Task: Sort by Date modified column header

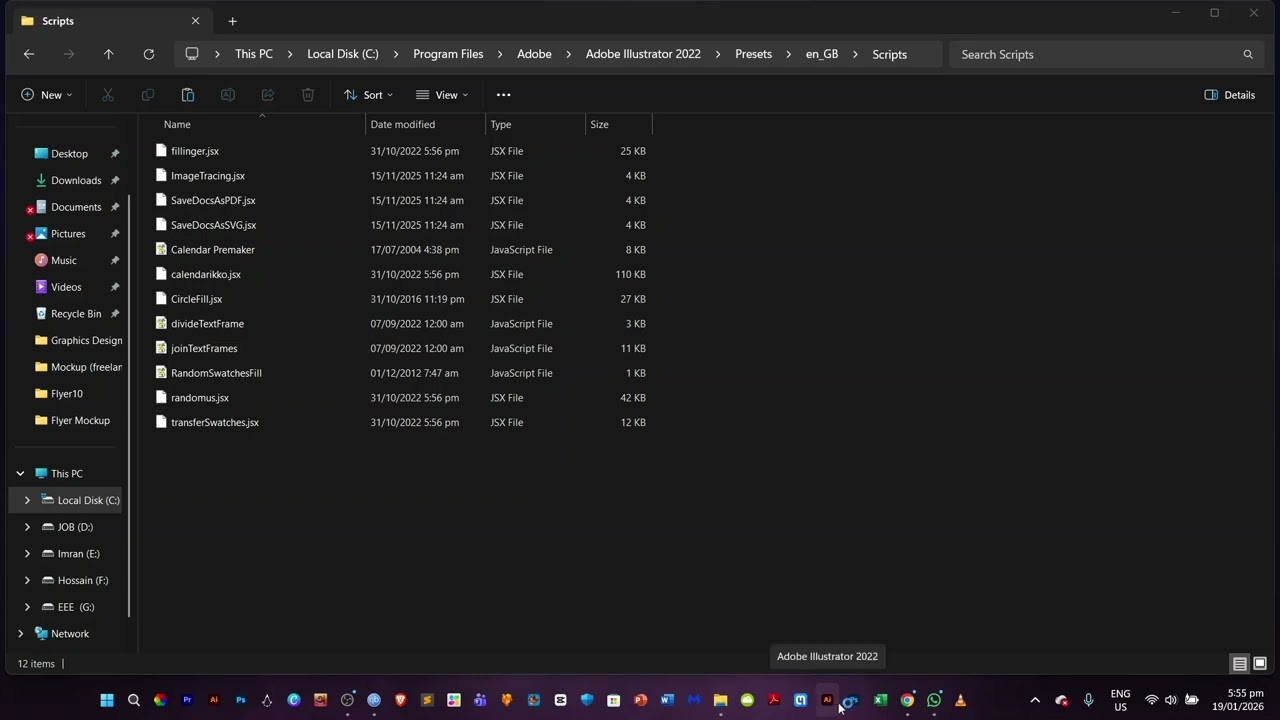Action: tap(426, 124)
